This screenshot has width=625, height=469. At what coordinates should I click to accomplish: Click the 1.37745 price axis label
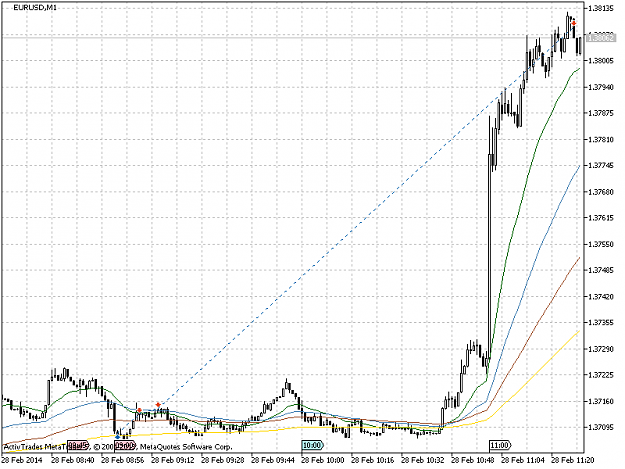pos(601,165)
